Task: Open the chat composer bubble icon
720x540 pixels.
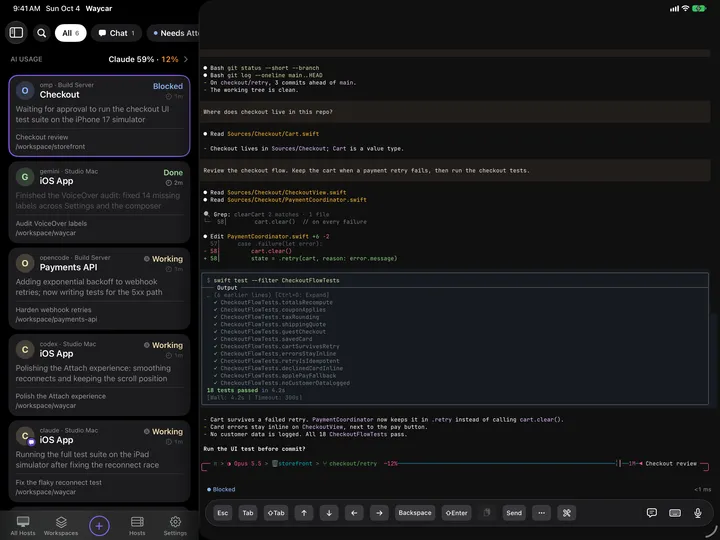Action: pos(652,512)
